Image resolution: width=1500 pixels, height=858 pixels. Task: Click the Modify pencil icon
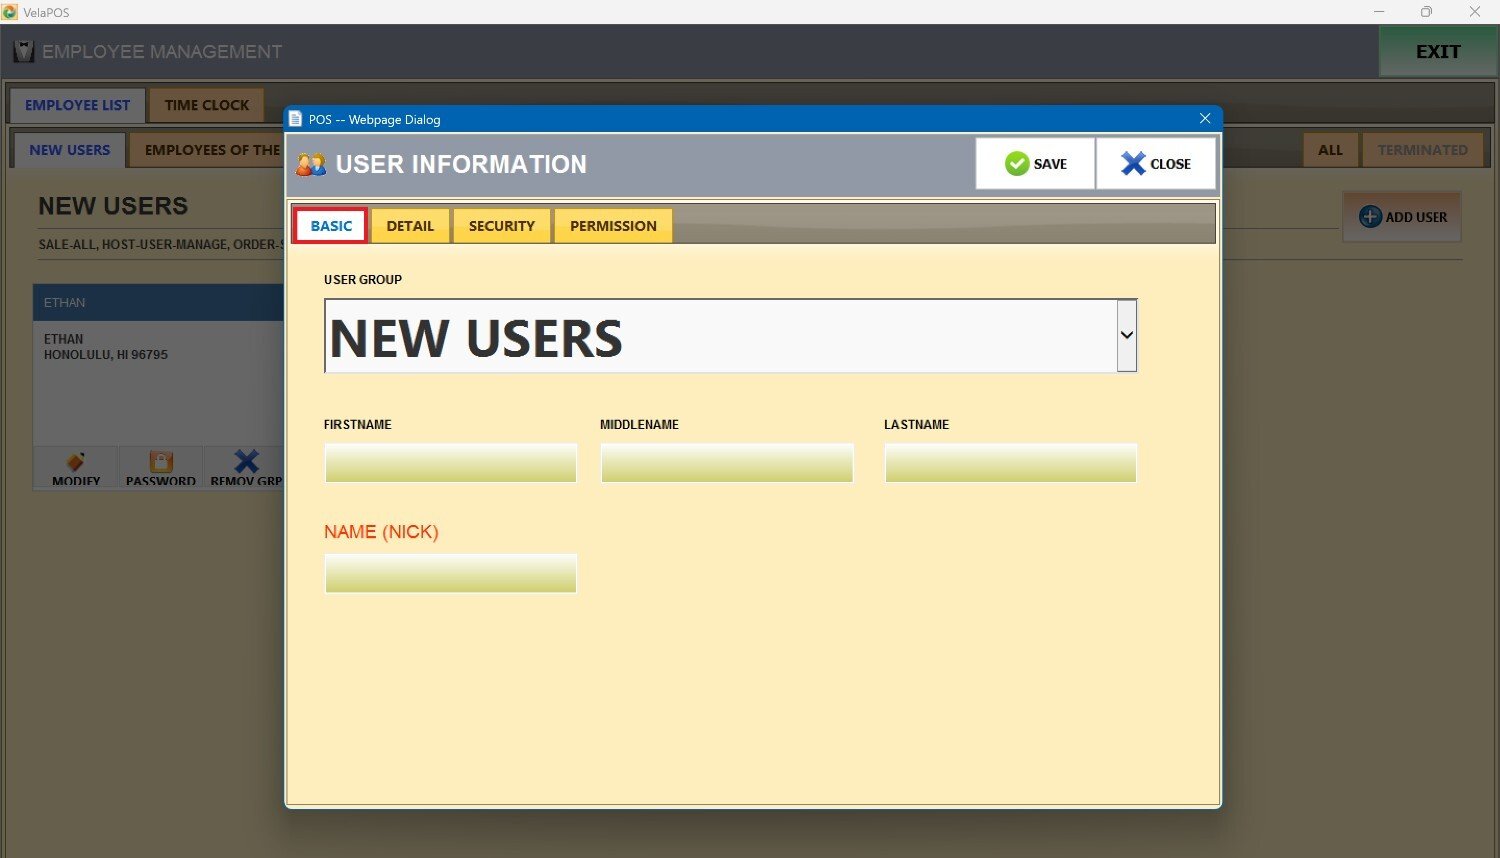click(76, 462)
